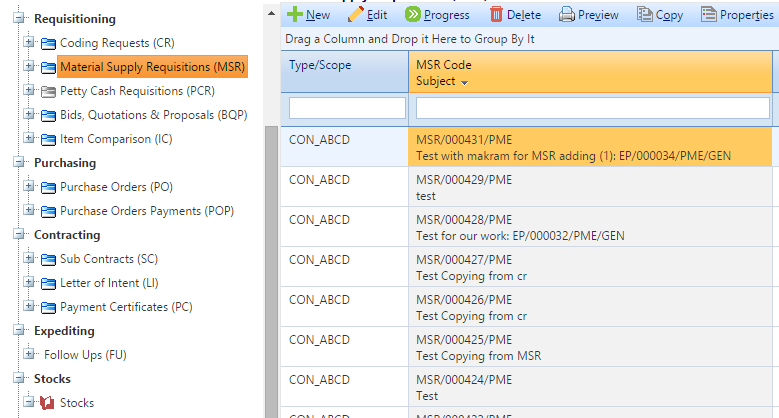Open Petty Cash Requisitions (PCR)

click(x=137, y=91)
